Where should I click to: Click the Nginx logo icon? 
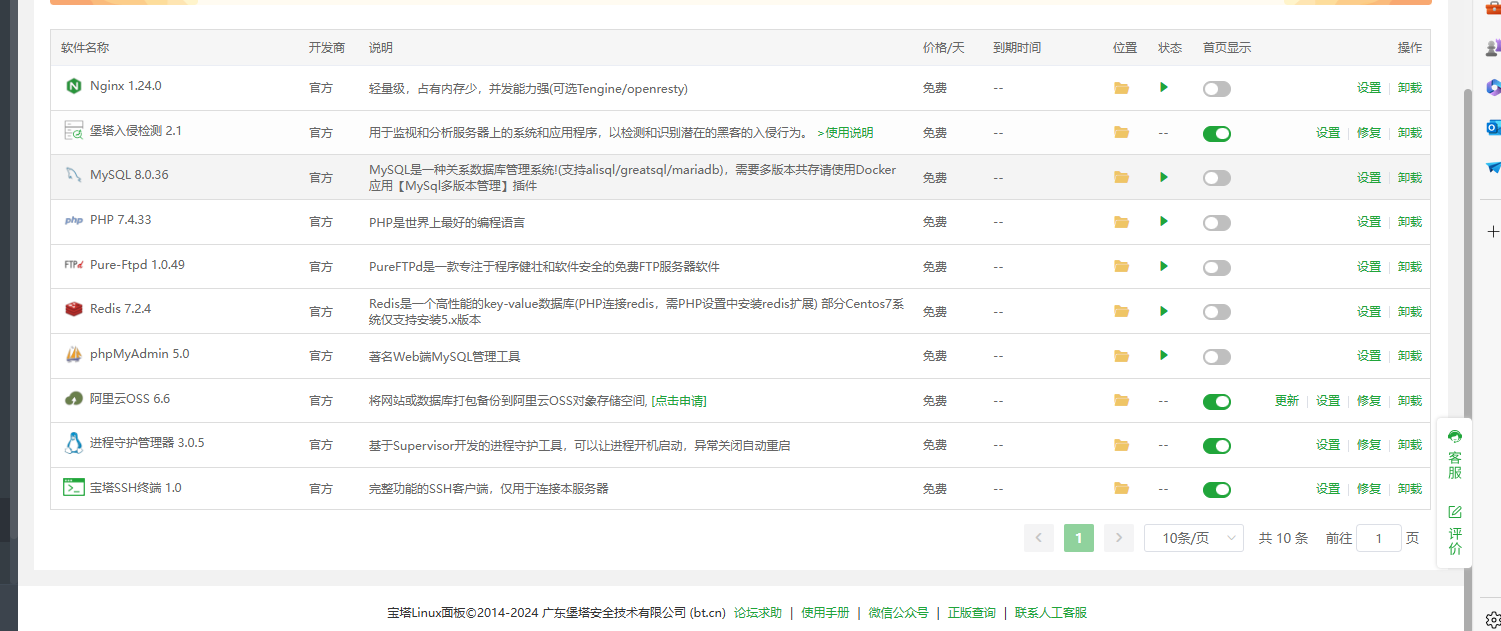pyautogui.click(x=73, y=86)
